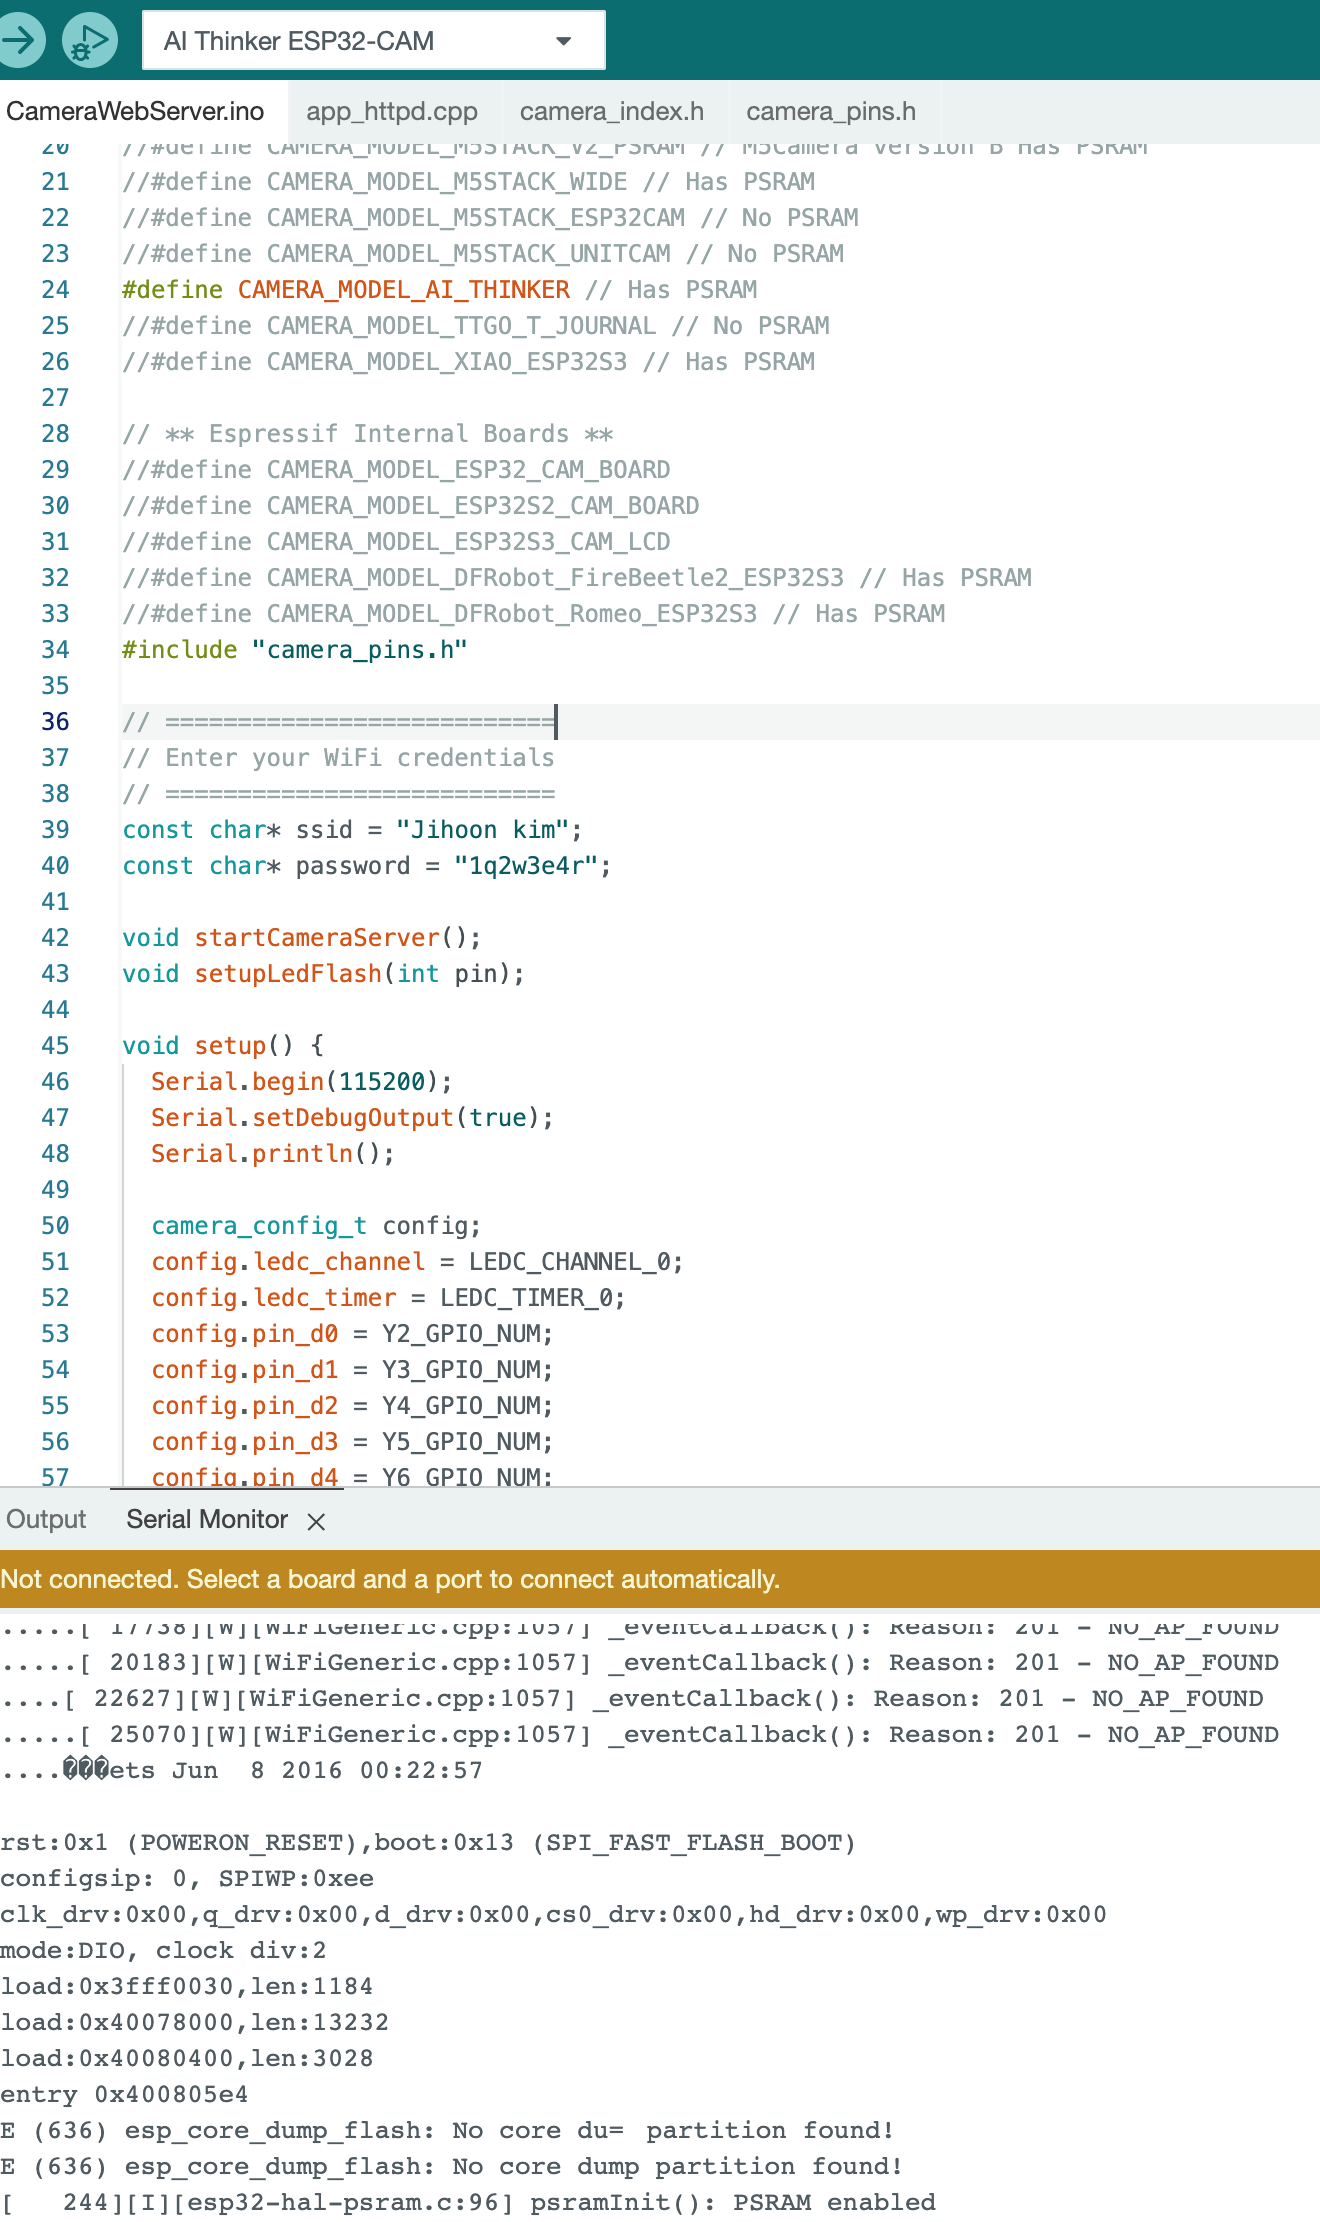Click the #include "camera_pins.h" line
This screenshot has height=2222, width=1320.
295,650
